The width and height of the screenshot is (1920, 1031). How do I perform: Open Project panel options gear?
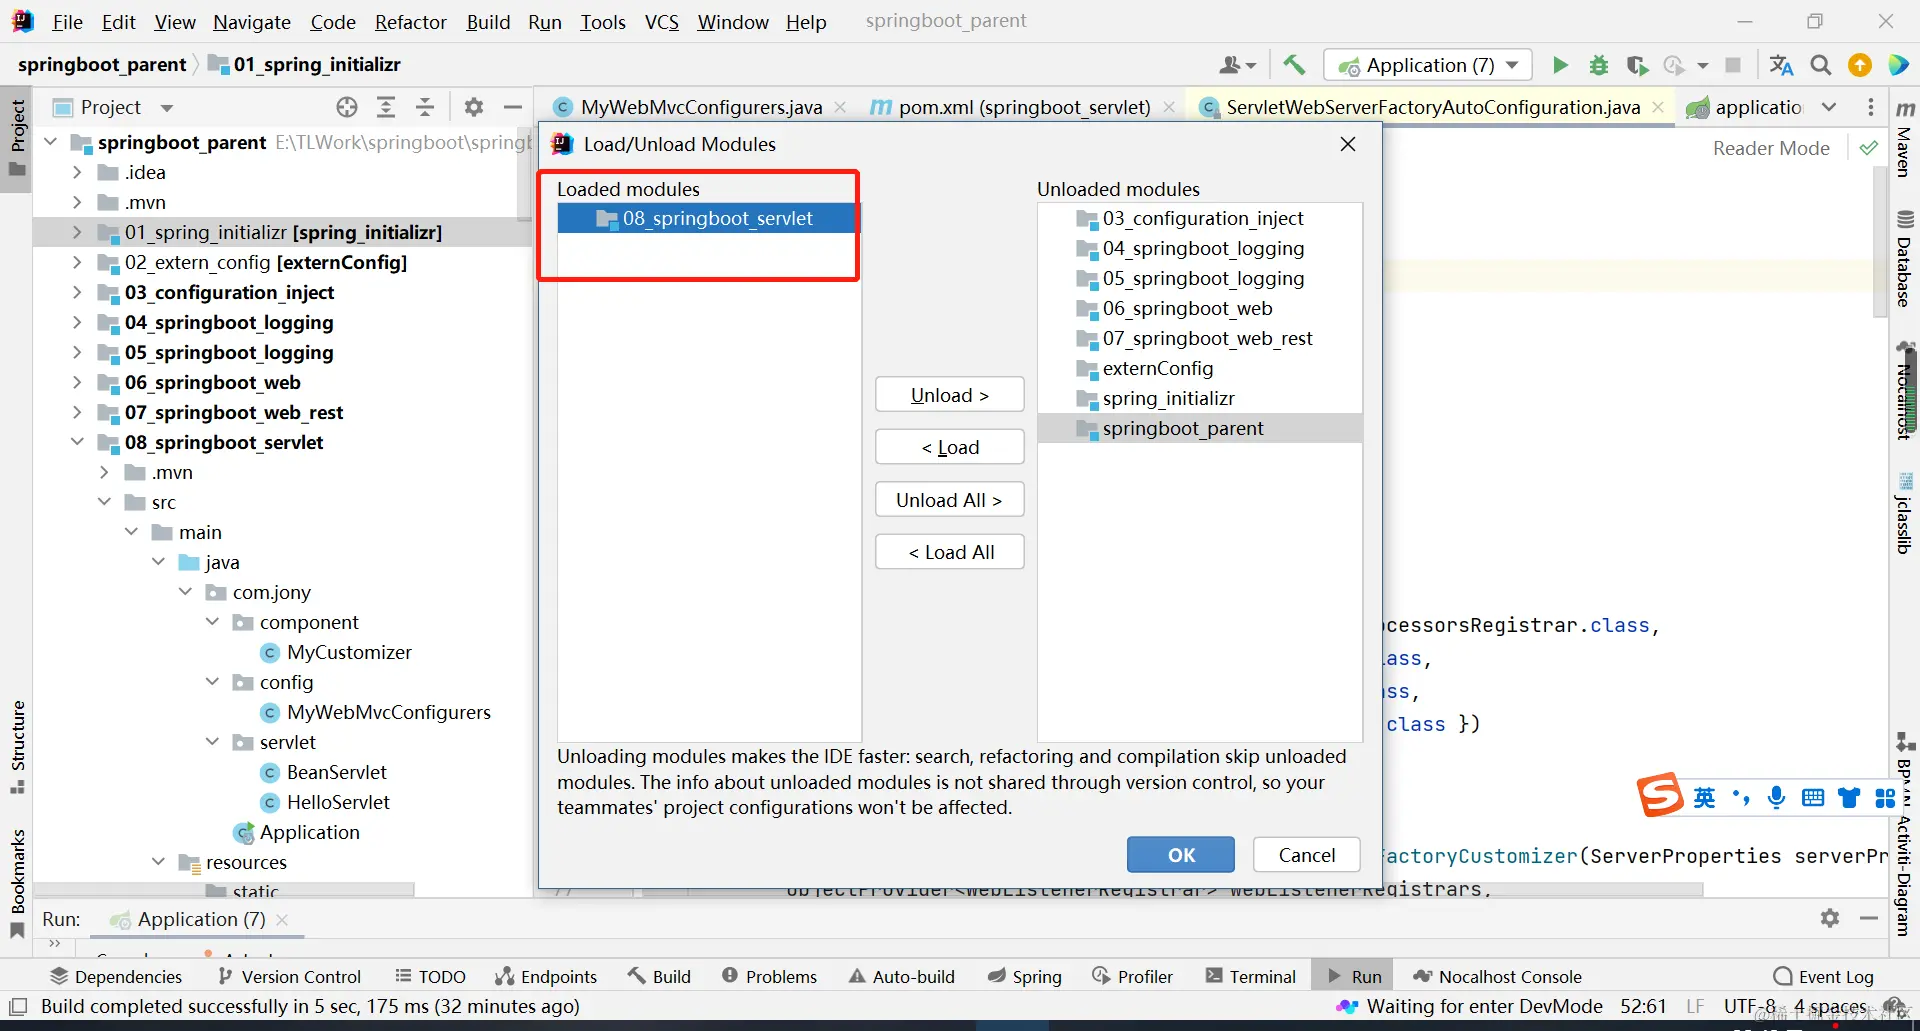pos(474,107)
